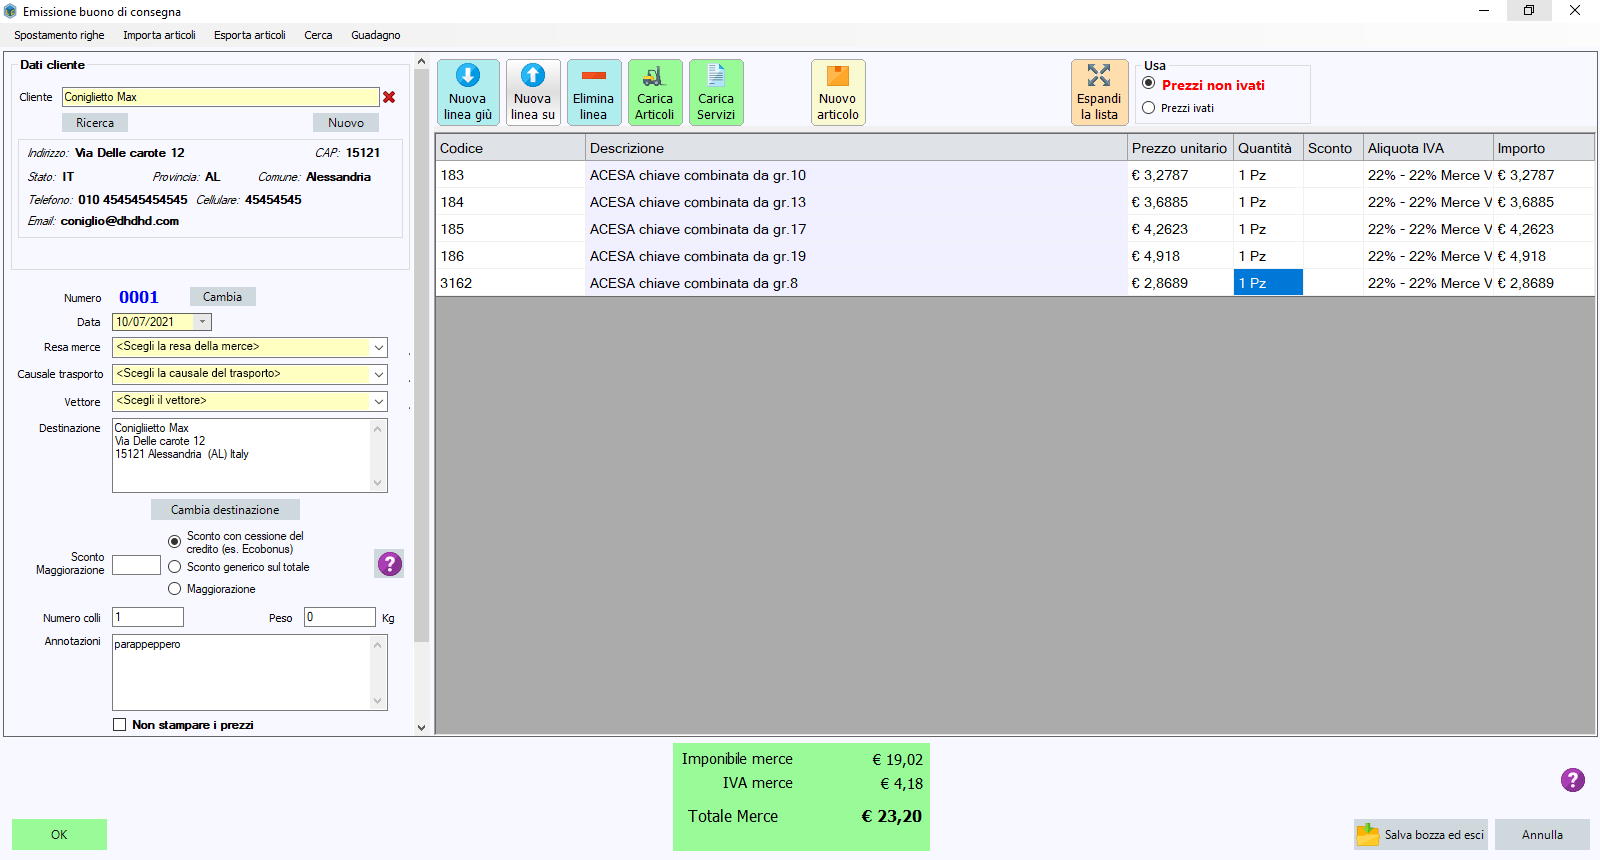Click the Quantità column header

click(1268, 148)
